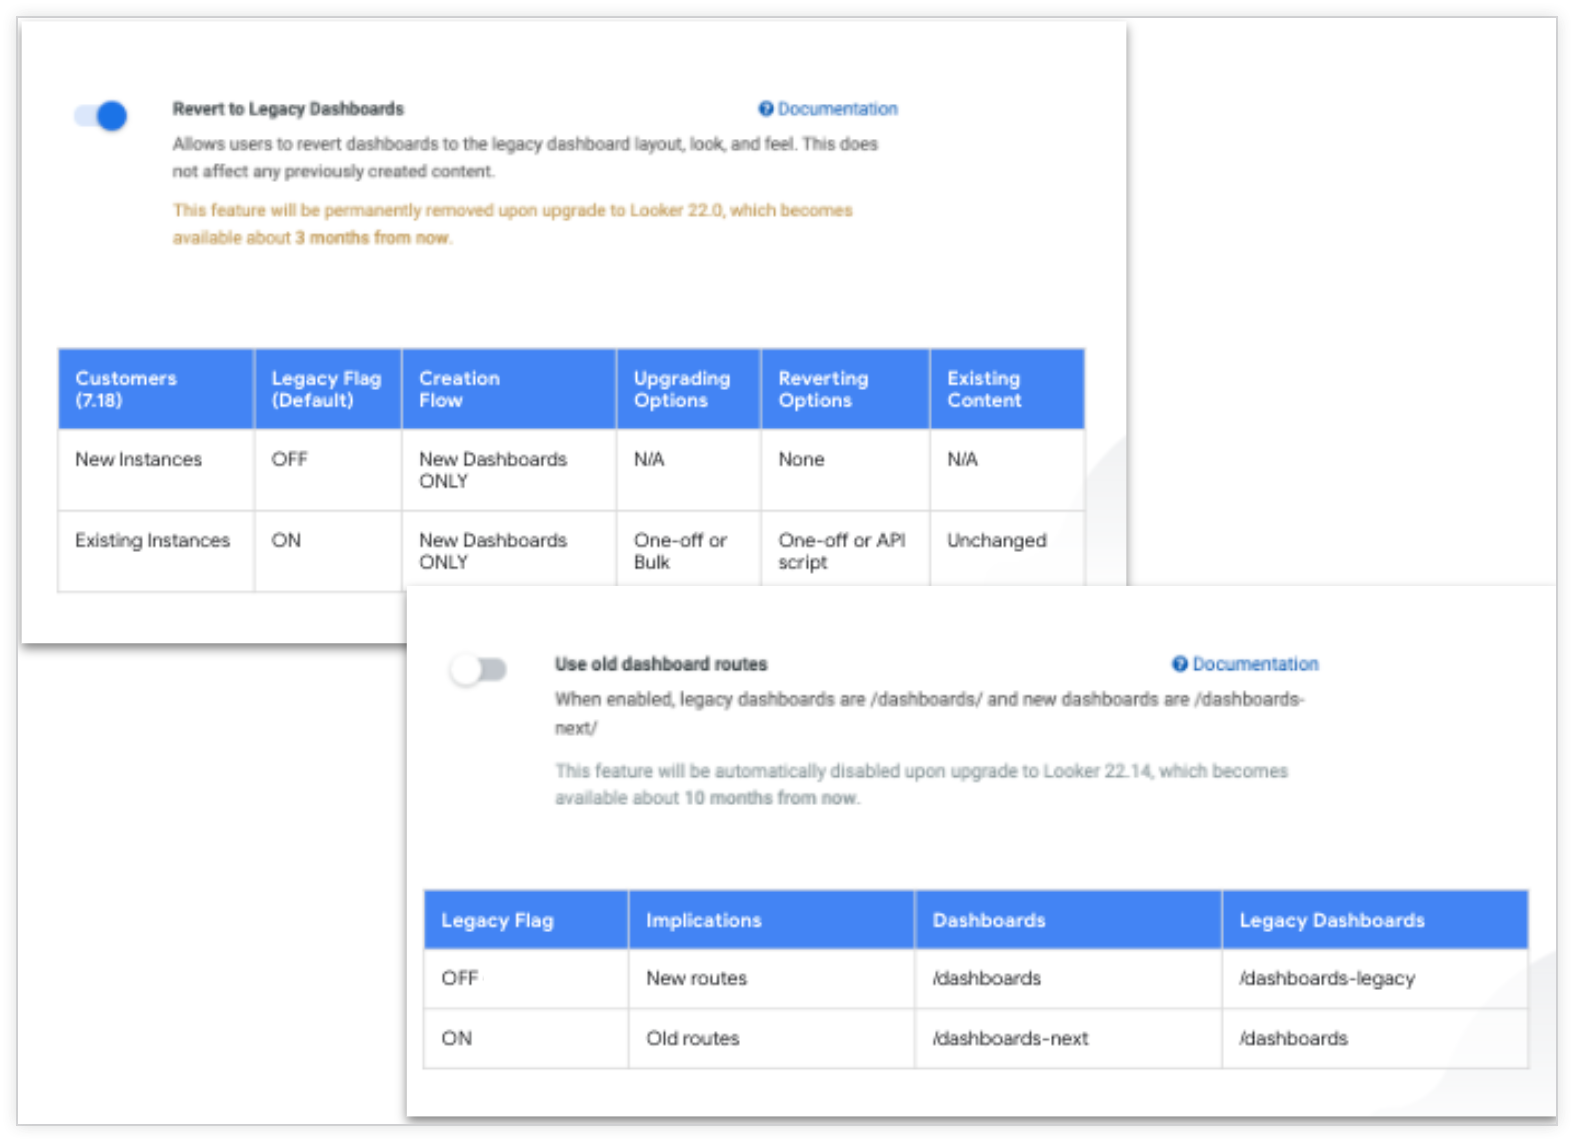
Task: Open Documentation link for Use old dashboard routes
Action: [1255, 664]
